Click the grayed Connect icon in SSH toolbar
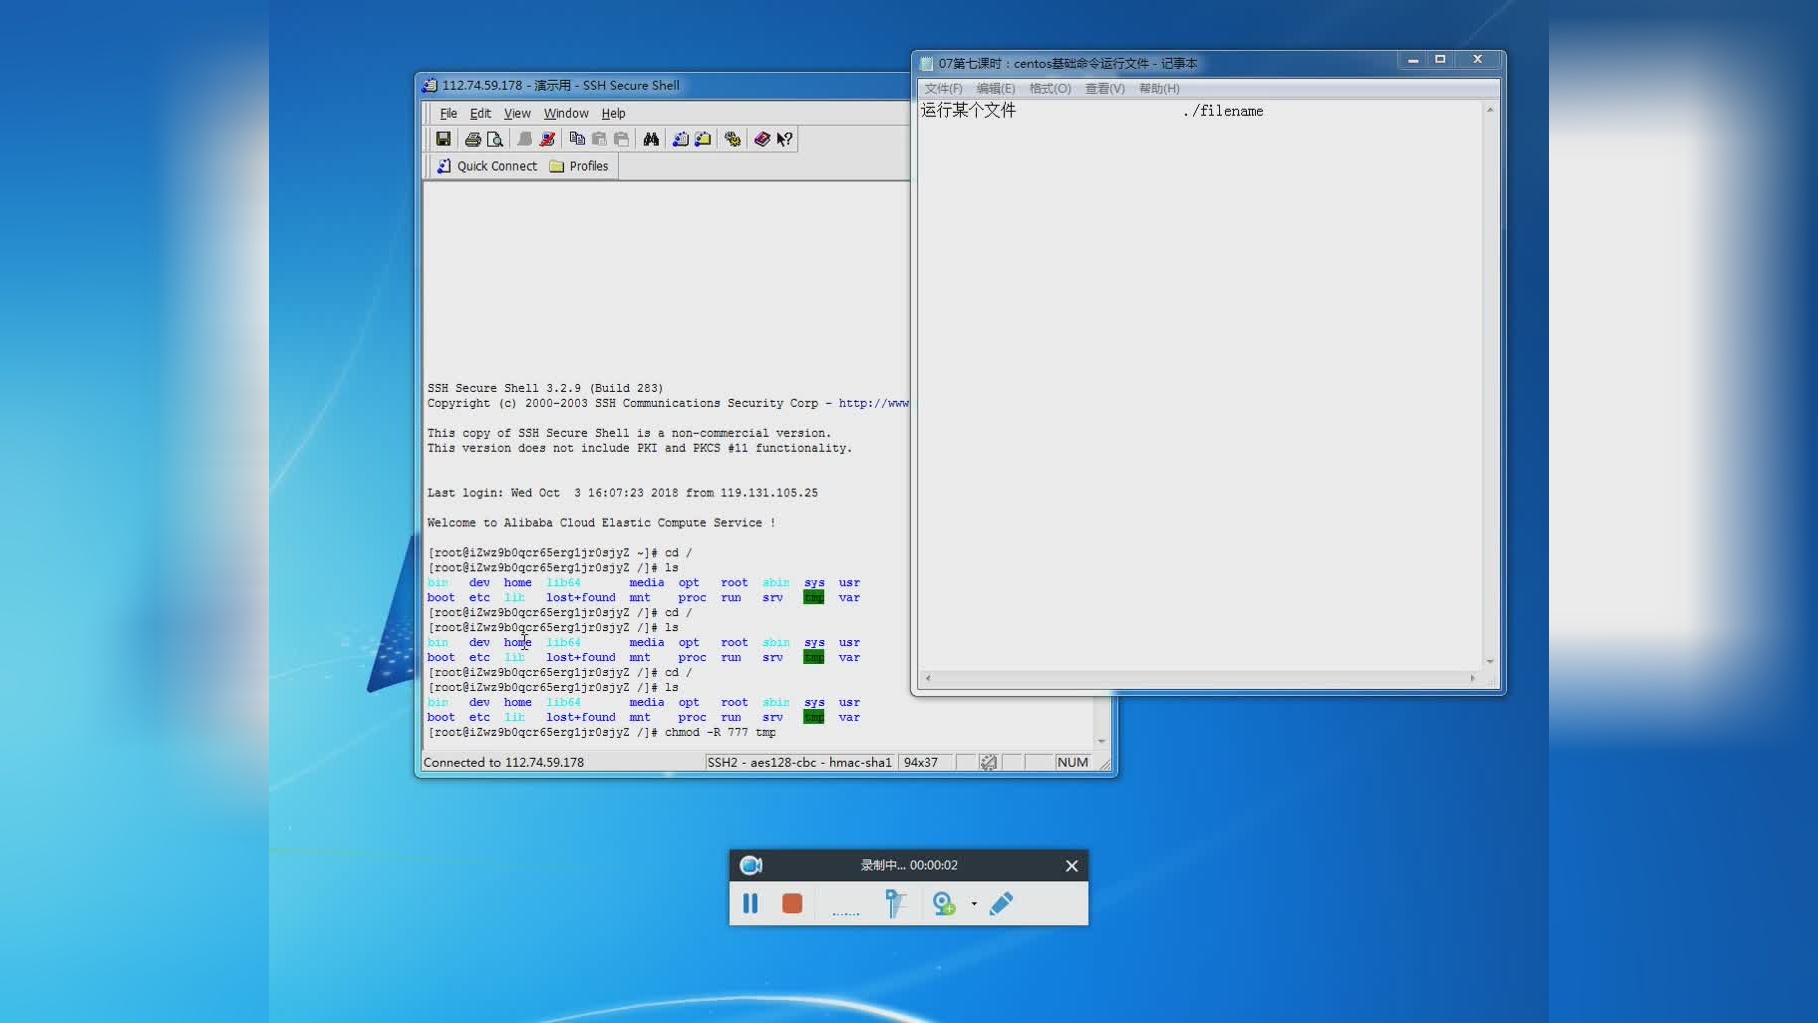The image size is (1818, 1023). click(x=525, y=139)
